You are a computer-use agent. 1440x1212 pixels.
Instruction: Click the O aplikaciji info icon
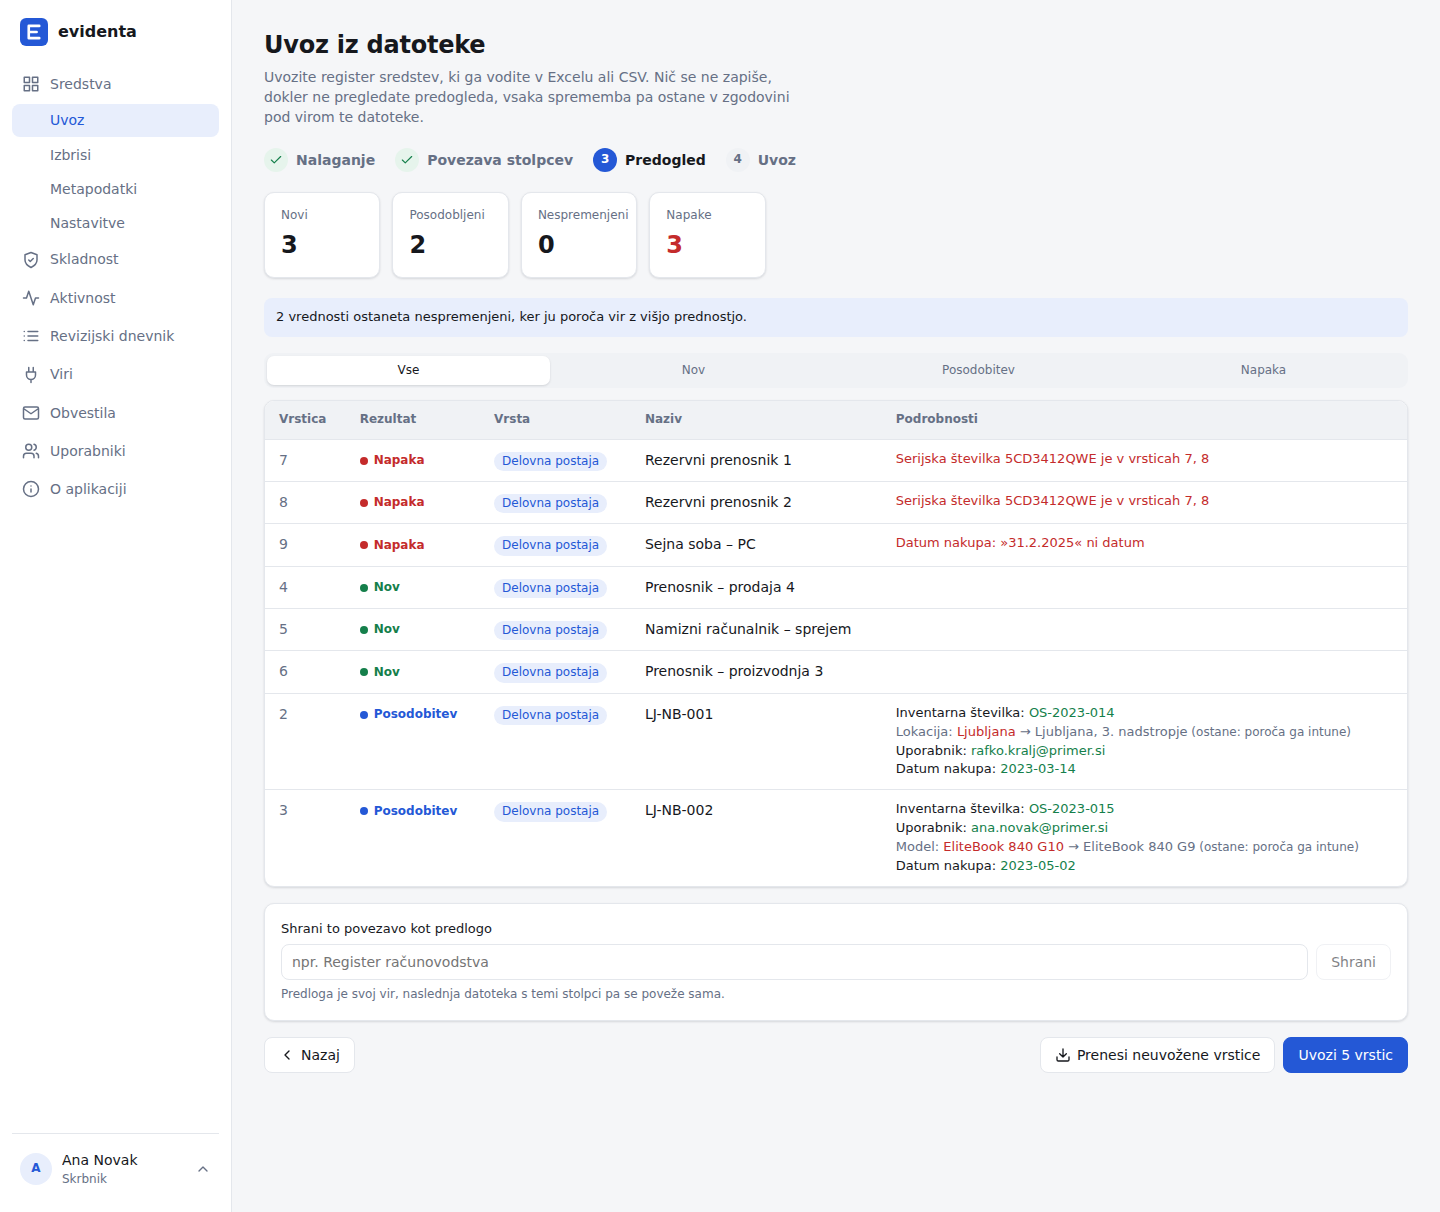pyautogui.click(x=31, y=489)
